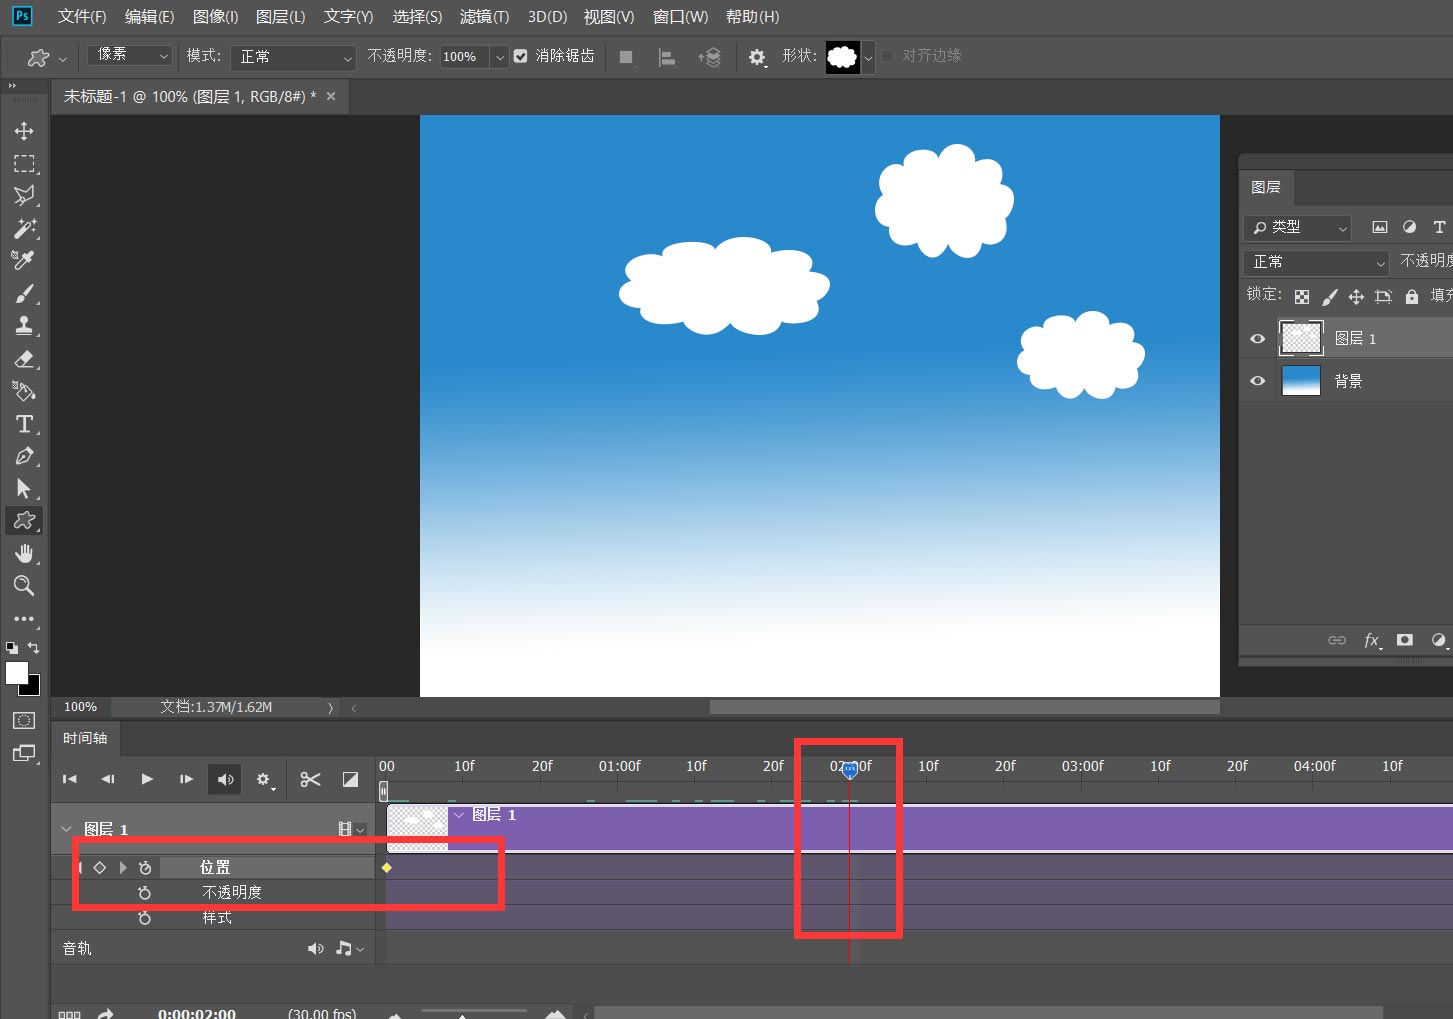Click the foreground color swatch

pos(17,673)
